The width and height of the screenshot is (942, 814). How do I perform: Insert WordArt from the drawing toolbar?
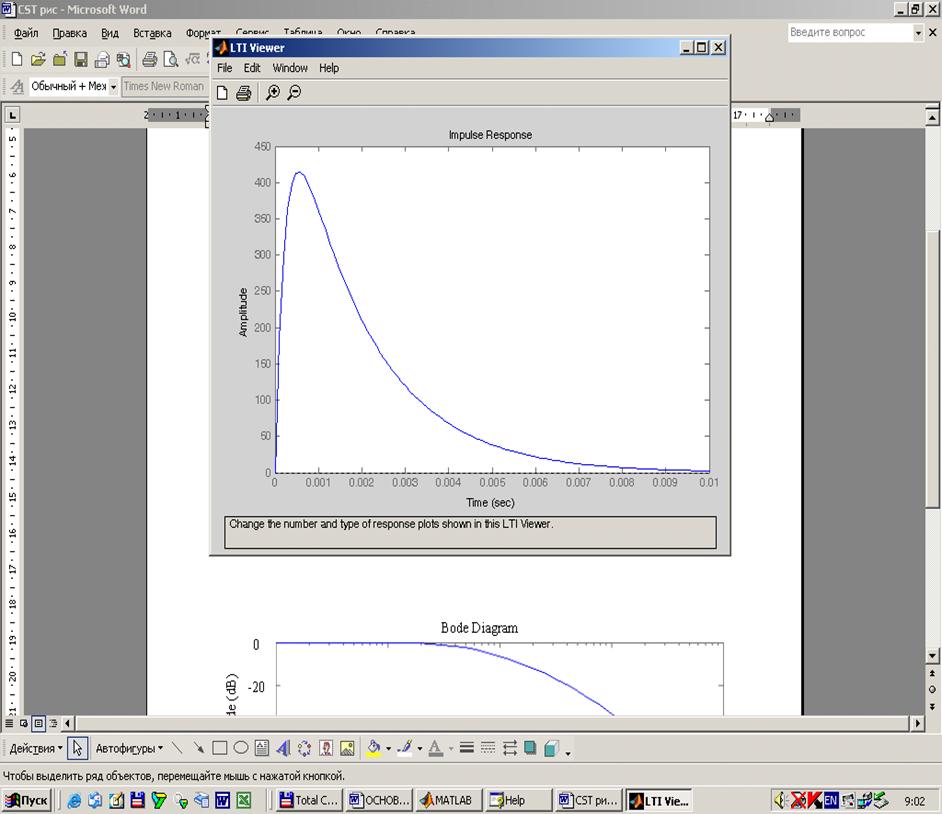(x=283, y=748)
